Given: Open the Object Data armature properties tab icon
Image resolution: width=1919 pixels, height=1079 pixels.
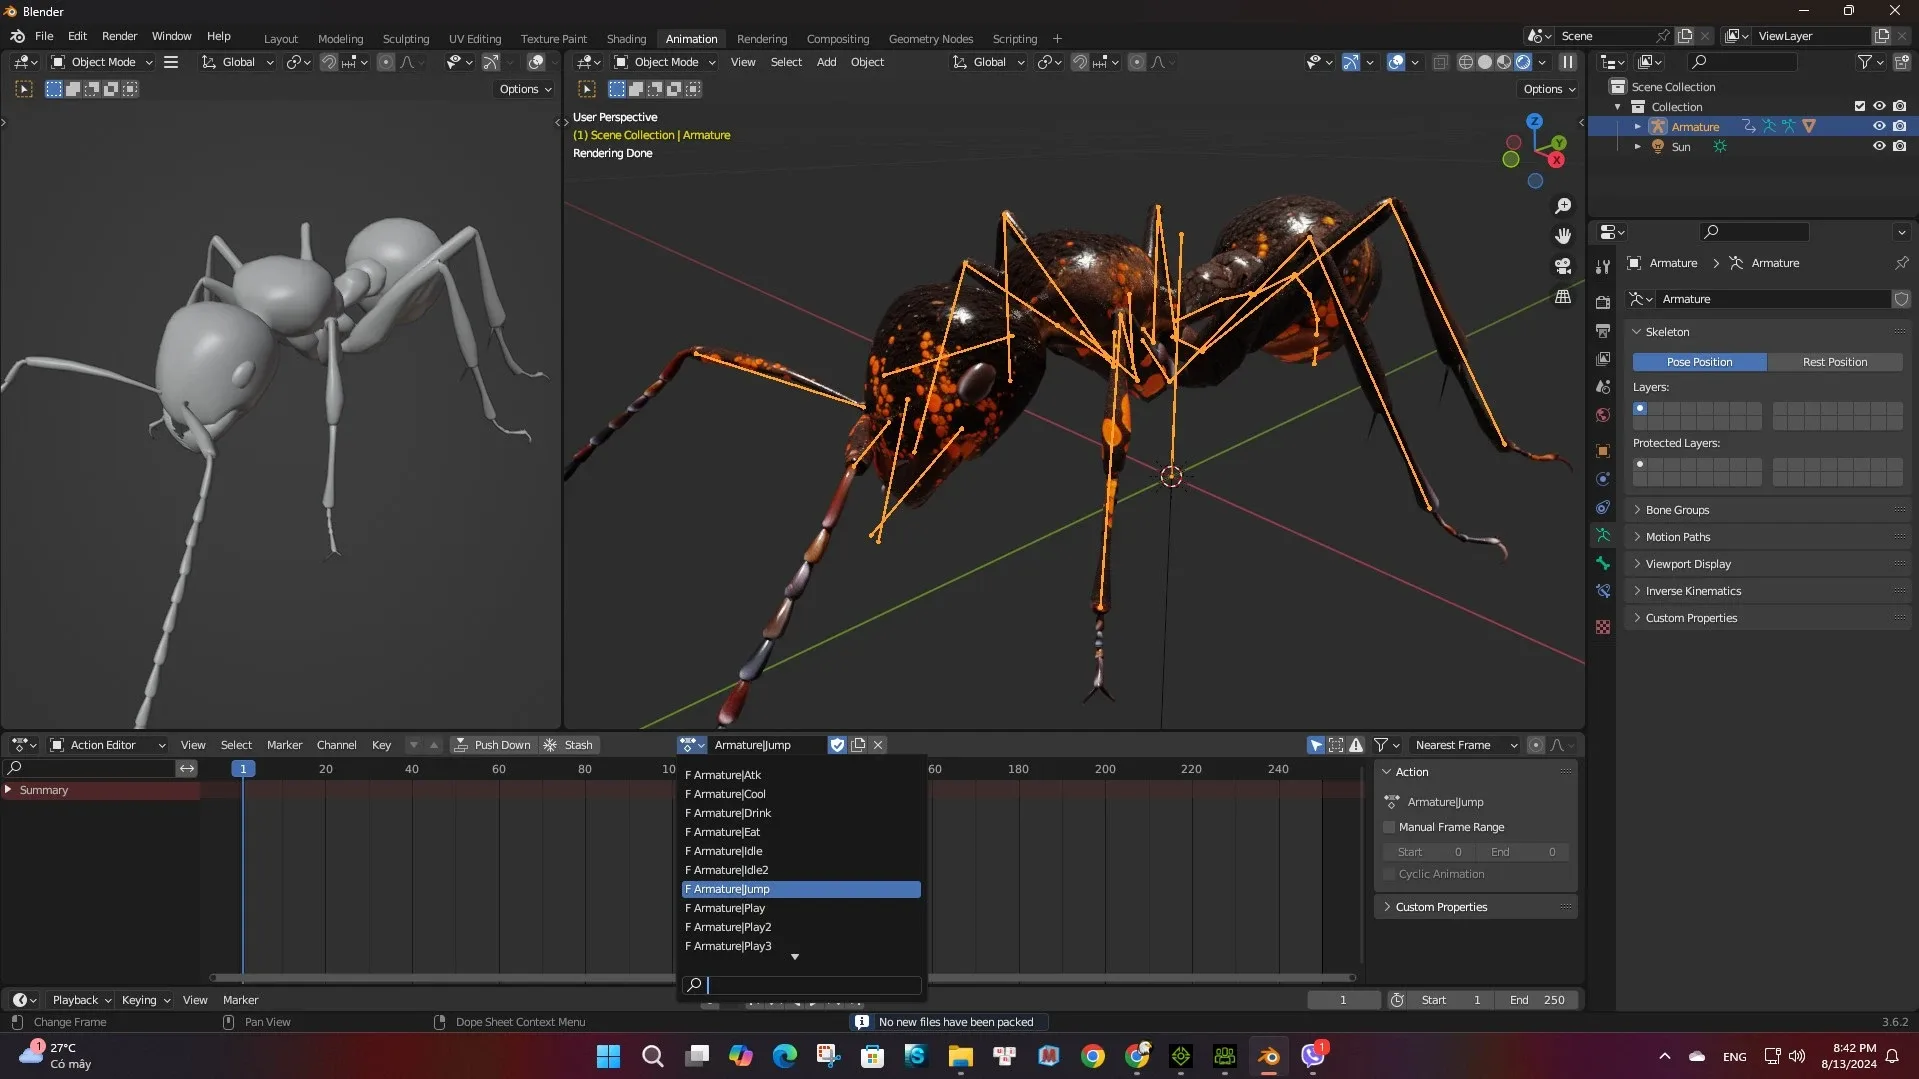Looking at the screenshot, I should [1603, 535].
